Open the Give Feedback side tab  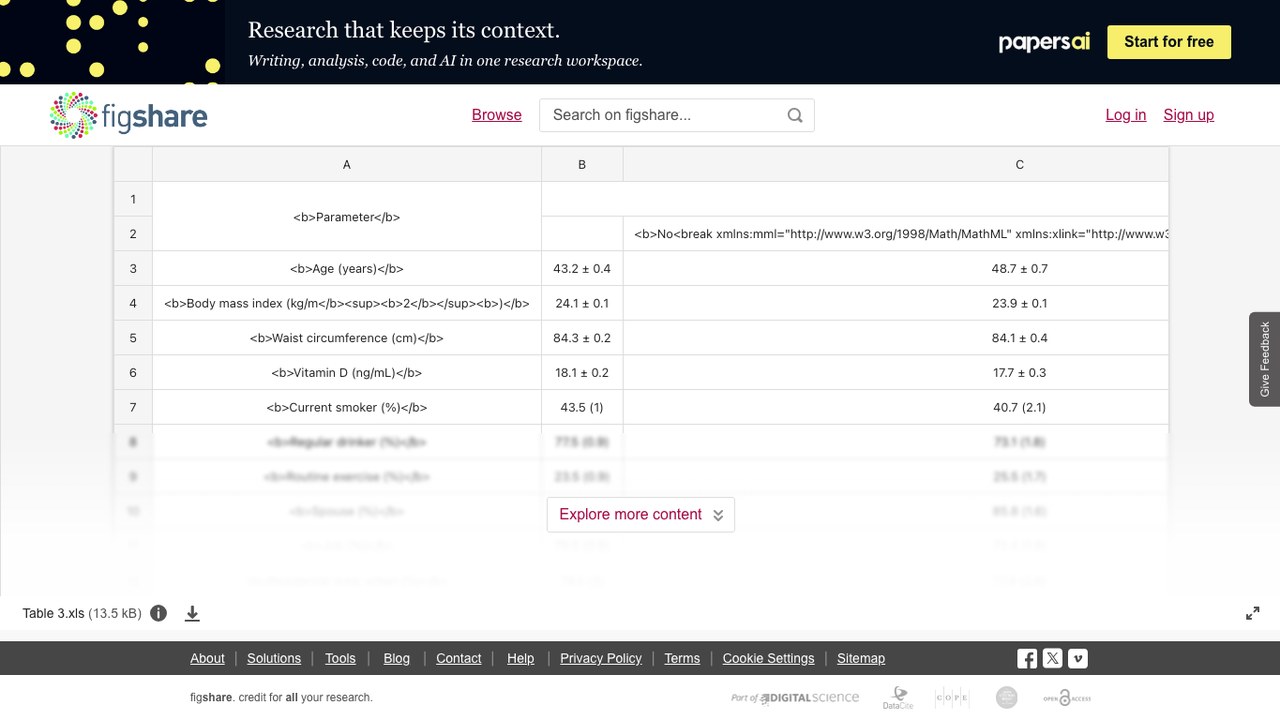point(1265,359)
